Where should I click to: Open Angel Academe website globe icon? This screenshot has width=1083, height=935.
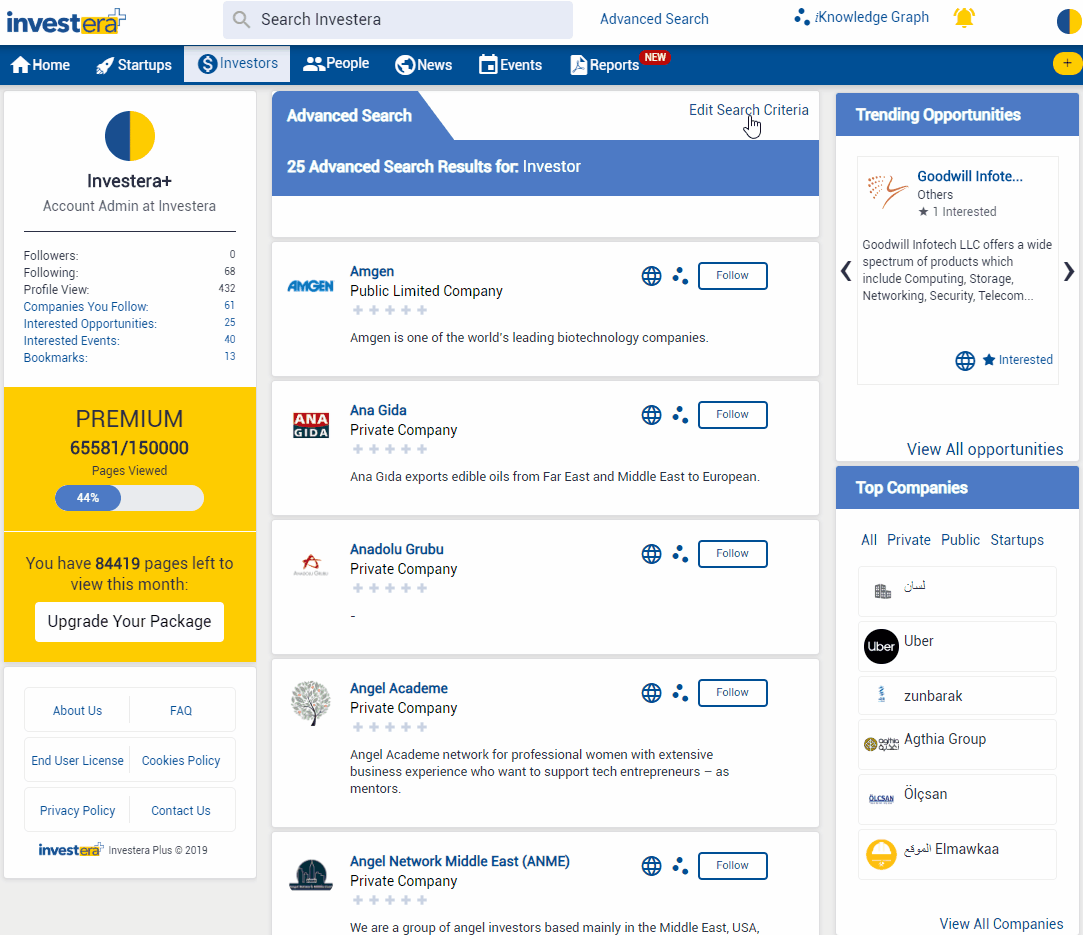click(651, 693)
